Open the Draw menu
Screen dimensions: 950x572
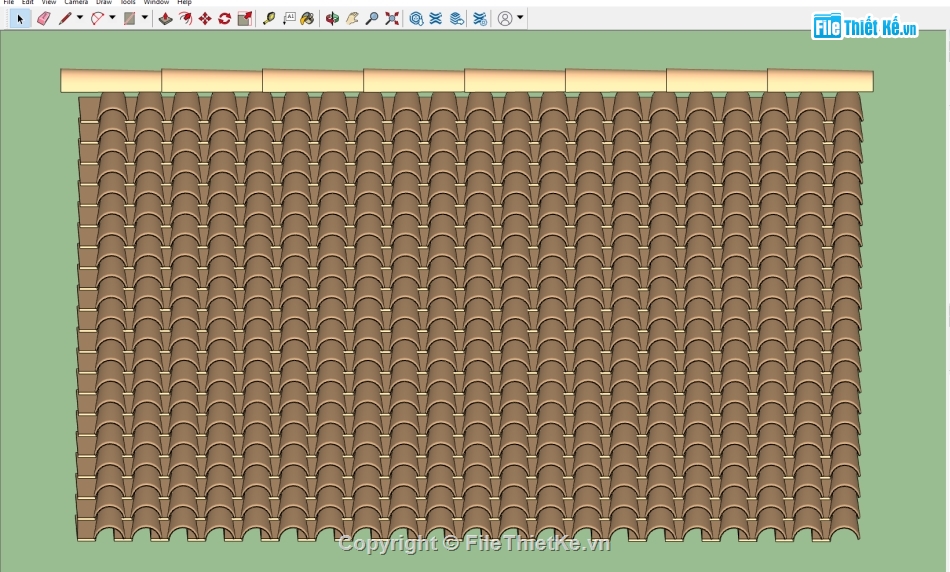click(x=104, y=2)
